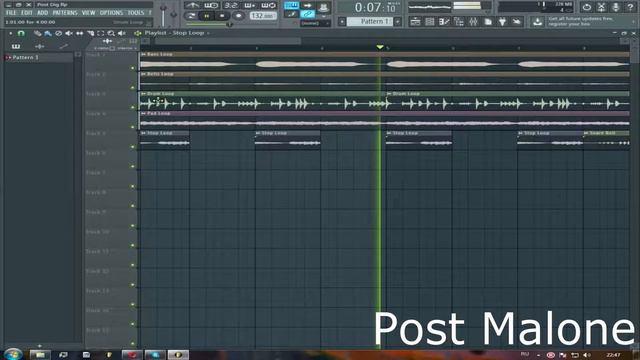Mute Track 3 with green dot
The width and height of the screenshot is (640, 360).
(x=132, y=107)
